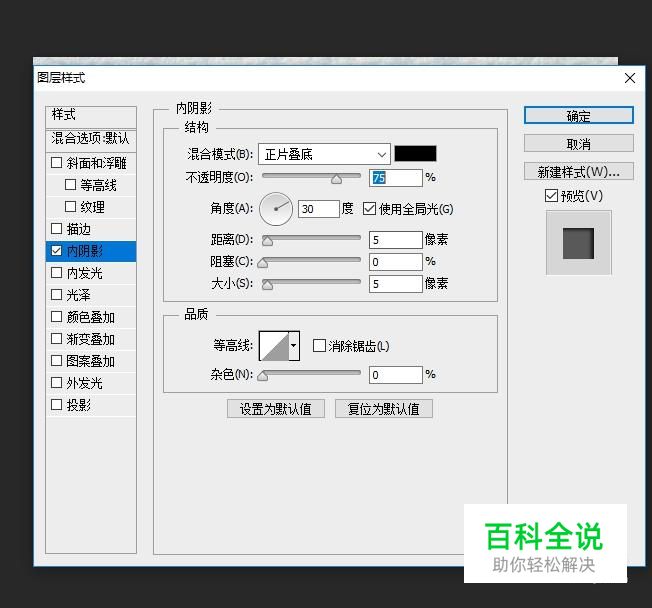Enable the 颜色叠加 checkbox
Viewport: 652px width, 608px height.
pos(57,317)
